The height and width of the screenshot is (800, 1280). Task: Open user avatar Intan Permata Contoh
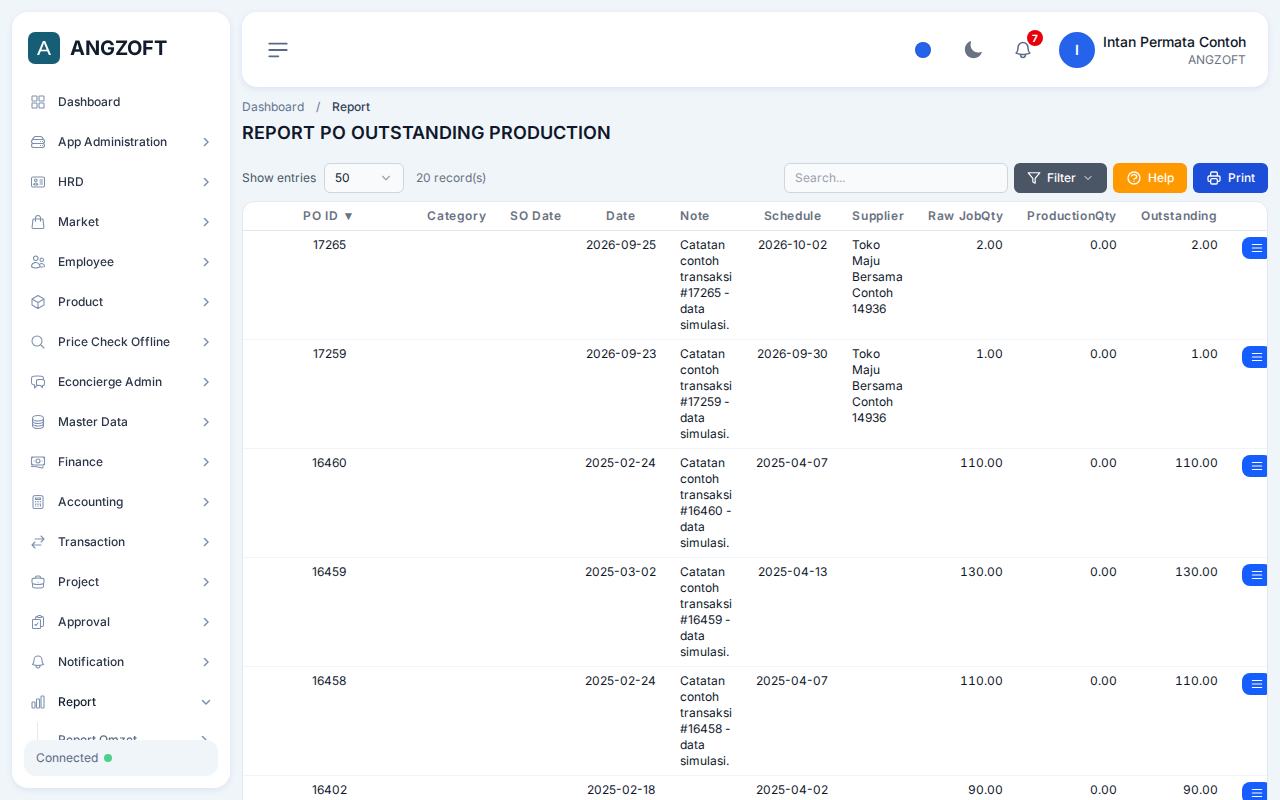tap(1077, 50)
